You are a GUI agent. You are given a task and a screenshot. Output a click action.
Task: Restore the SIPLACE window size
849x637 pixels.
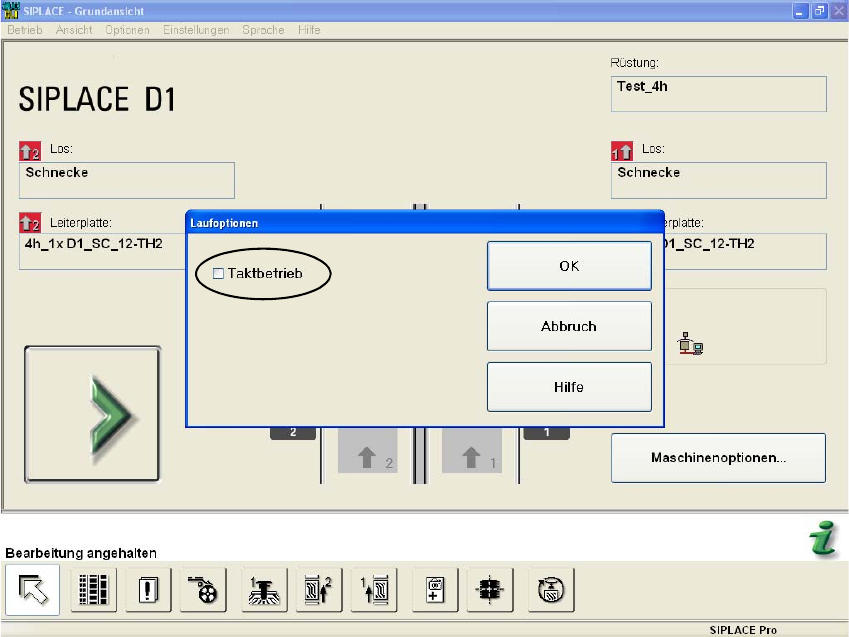point(820,11)
